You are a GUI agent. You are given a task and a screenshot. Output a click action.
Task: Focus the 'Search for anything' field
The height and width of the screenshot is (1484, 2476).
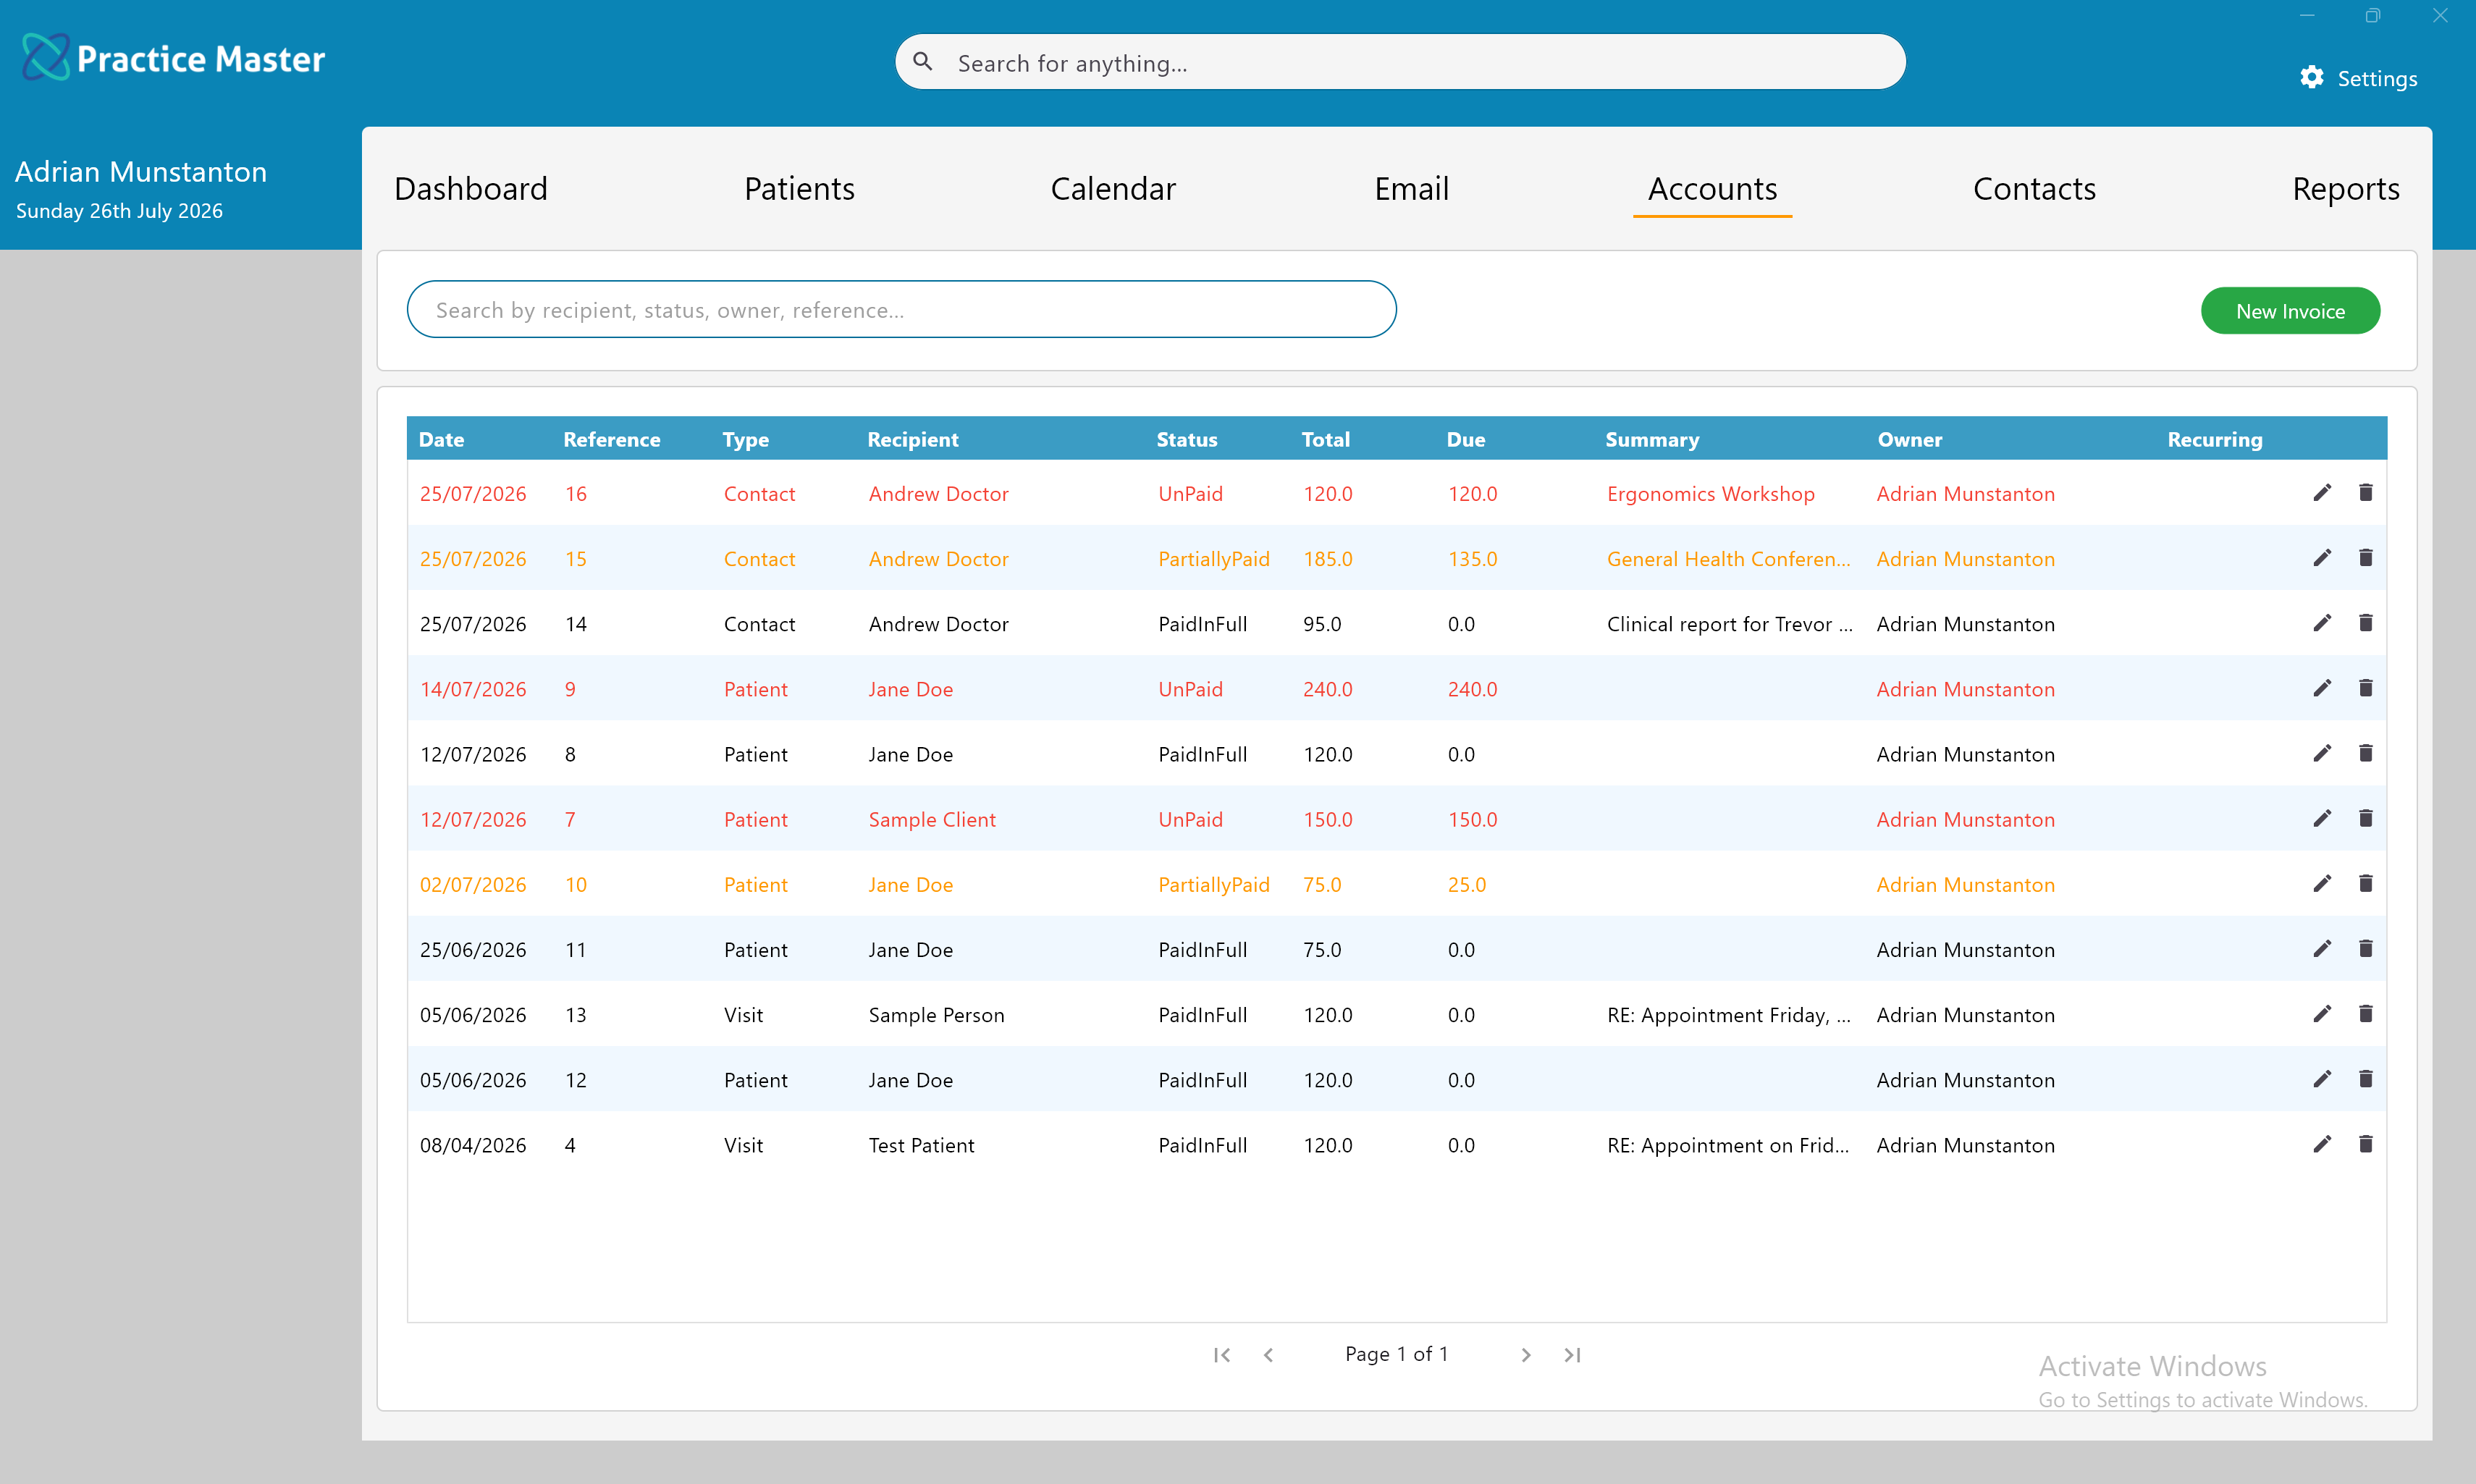click(x=1400, y=62)
